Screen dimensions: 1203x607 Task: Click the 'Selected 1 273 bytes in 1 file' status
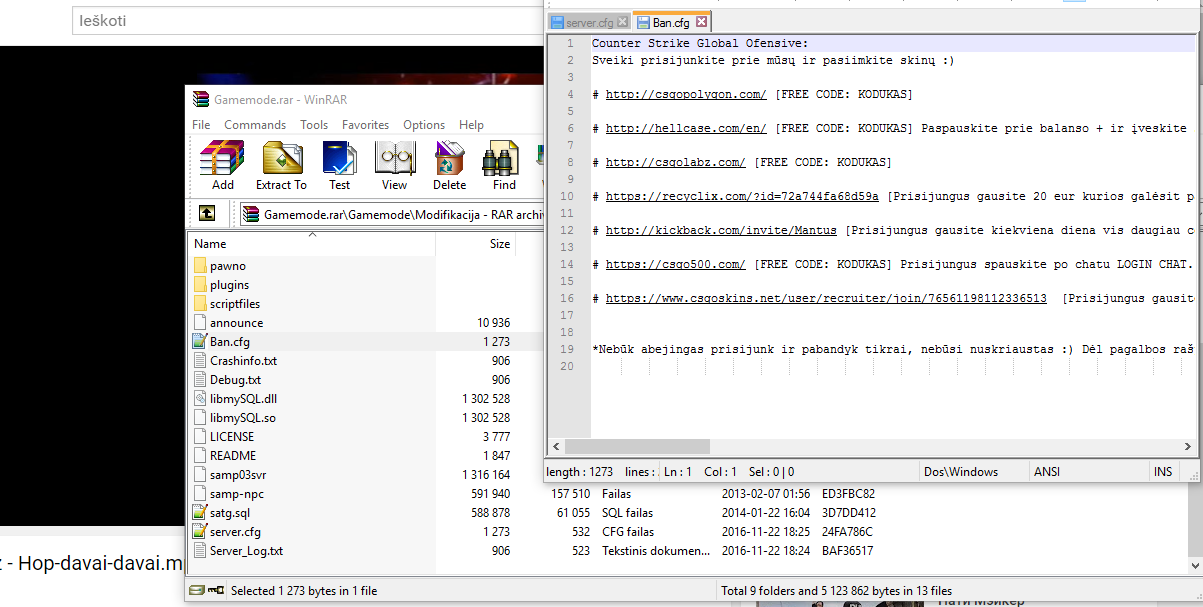pyautogui.click(x=304, y=591)
